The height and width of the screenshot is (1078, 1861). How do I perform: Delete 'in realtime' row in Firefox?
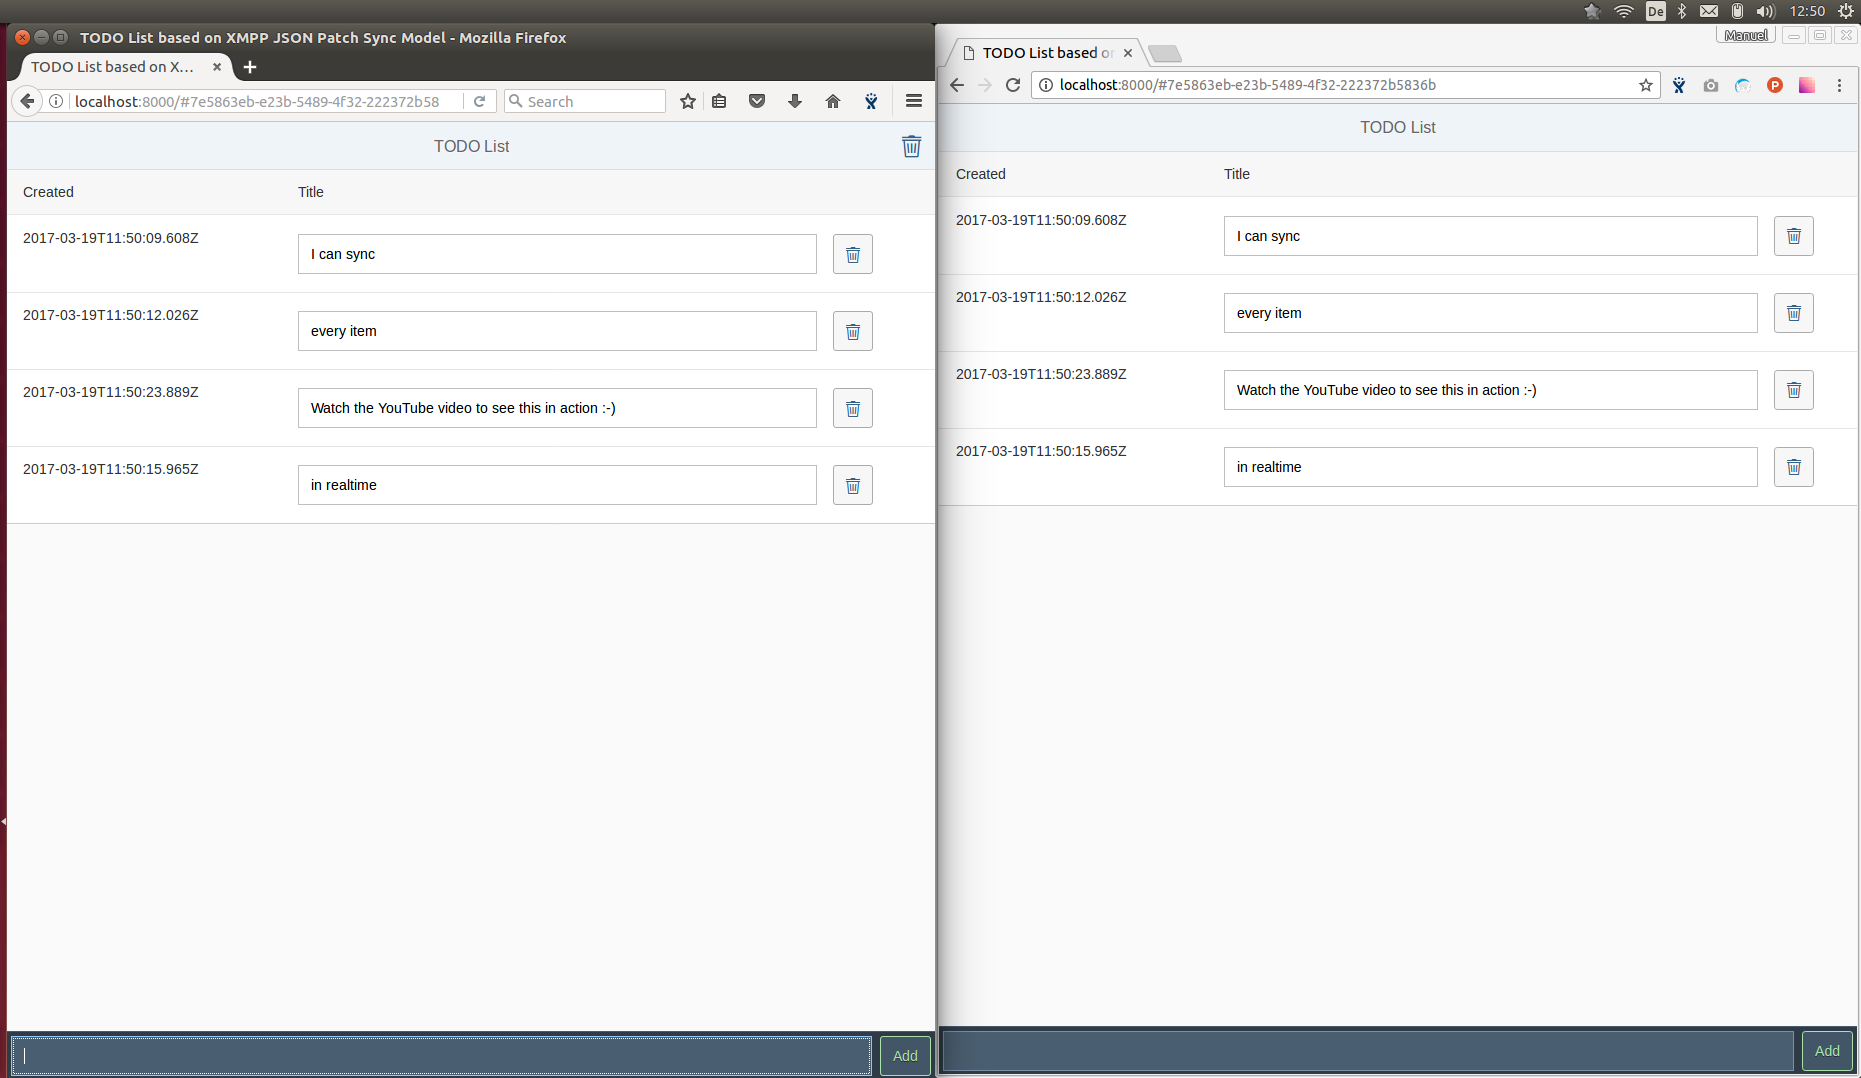853,485
